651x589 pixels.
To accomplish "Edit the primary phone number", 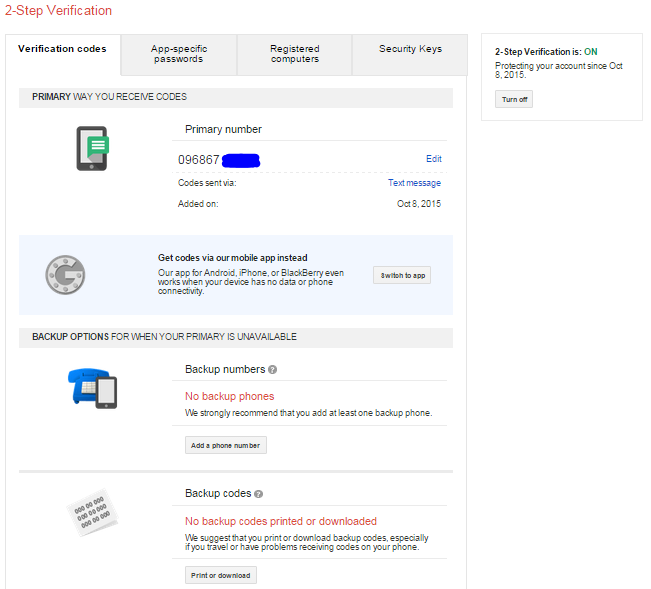I will coord(433,159).
